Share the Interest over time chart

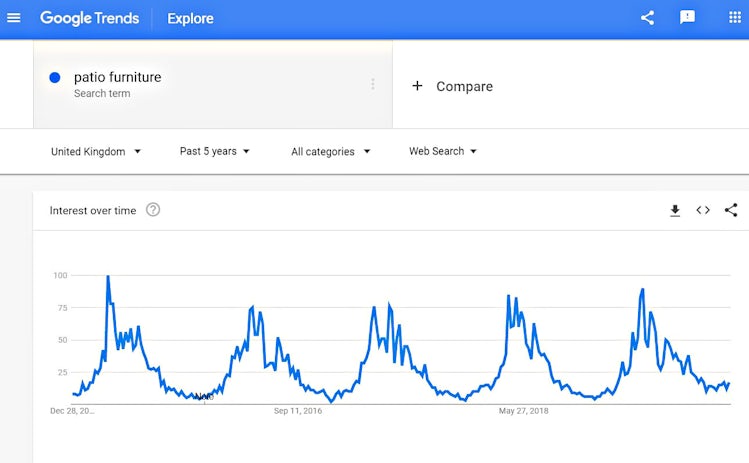(731, 210)
